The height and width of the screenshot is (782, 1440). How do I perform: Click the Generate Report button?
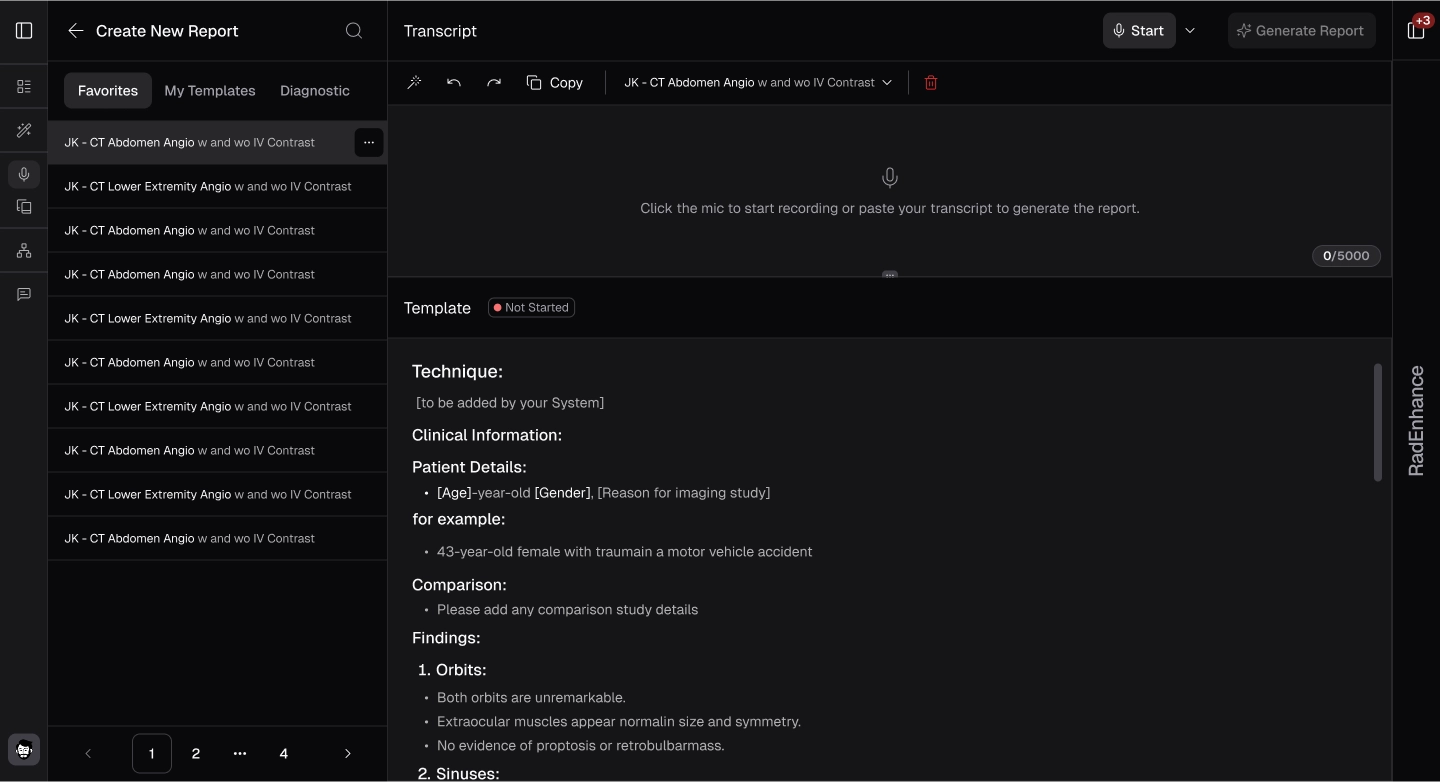1301,31
